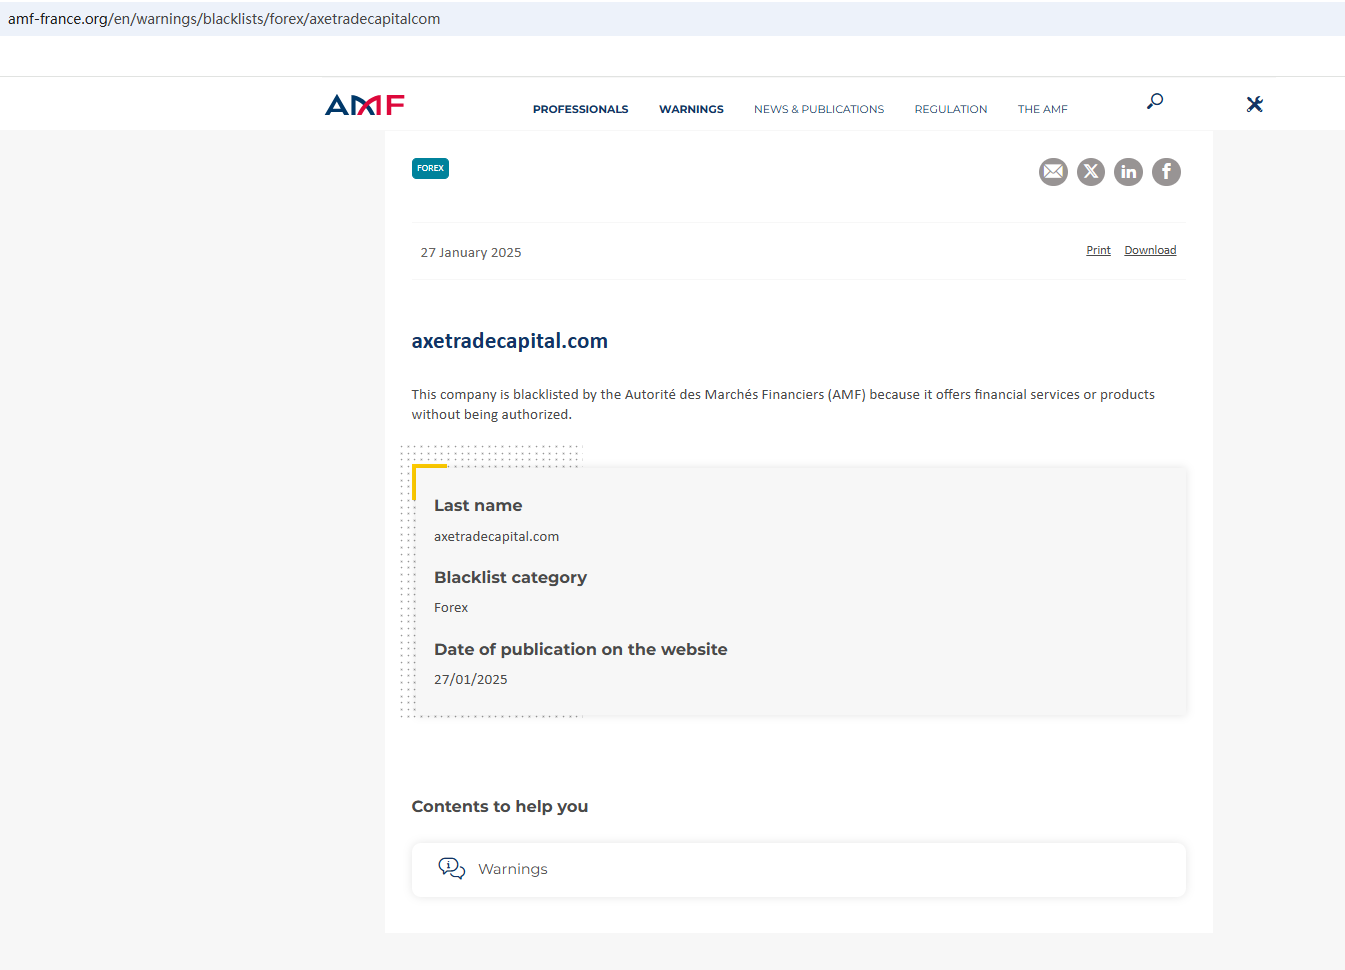Click the browser address bar URL
This screenshot has height=970, width=1345.
point(224,19)
